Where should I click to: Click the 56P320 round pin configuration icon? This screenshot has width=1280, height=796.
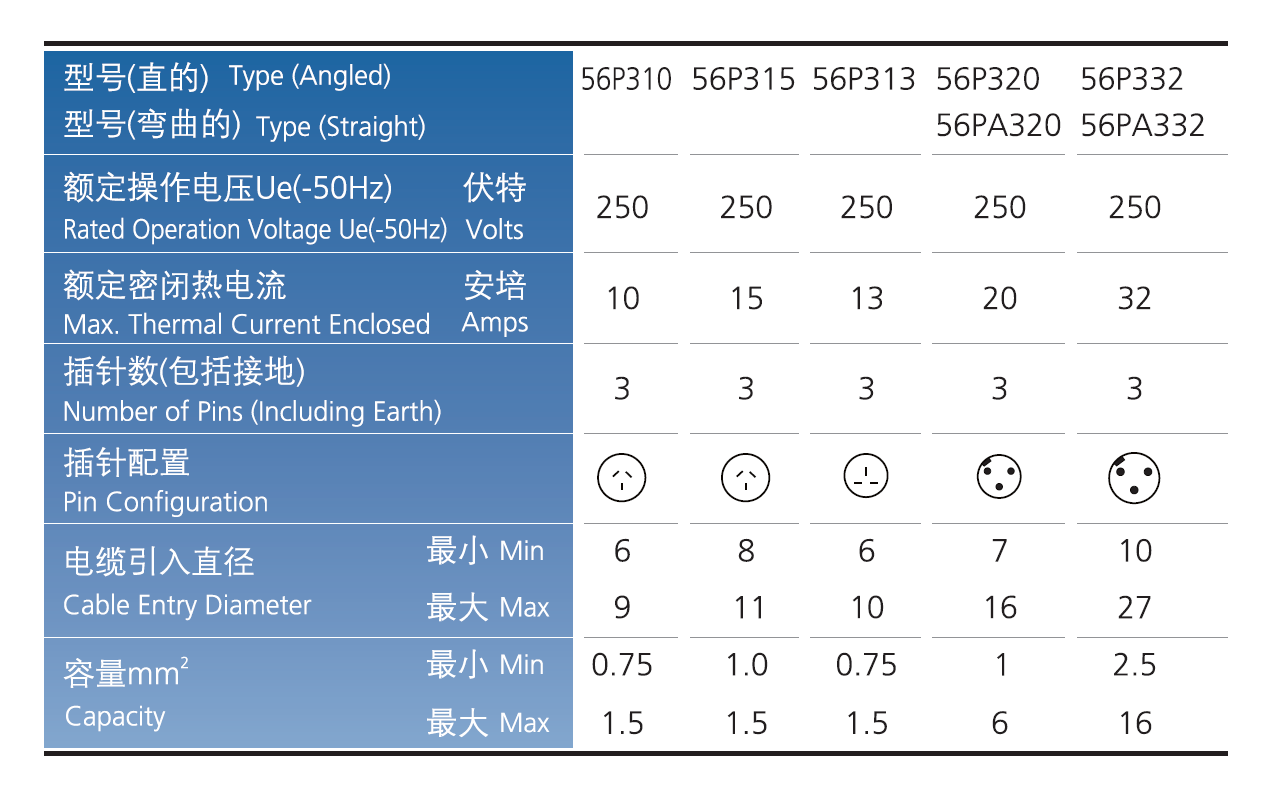coord(999,479)
